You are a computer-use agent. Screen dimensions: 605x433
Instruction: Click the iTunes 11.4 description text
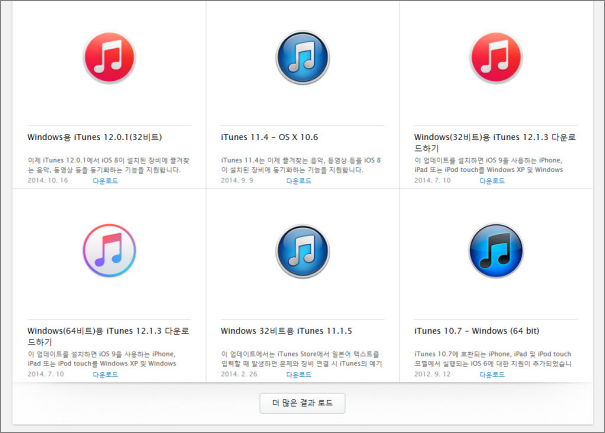point(301,165)
